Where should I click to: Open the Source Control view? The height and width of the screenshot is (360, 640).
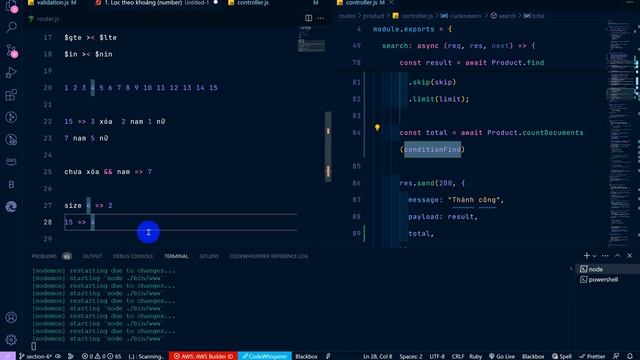click(11, 51)
